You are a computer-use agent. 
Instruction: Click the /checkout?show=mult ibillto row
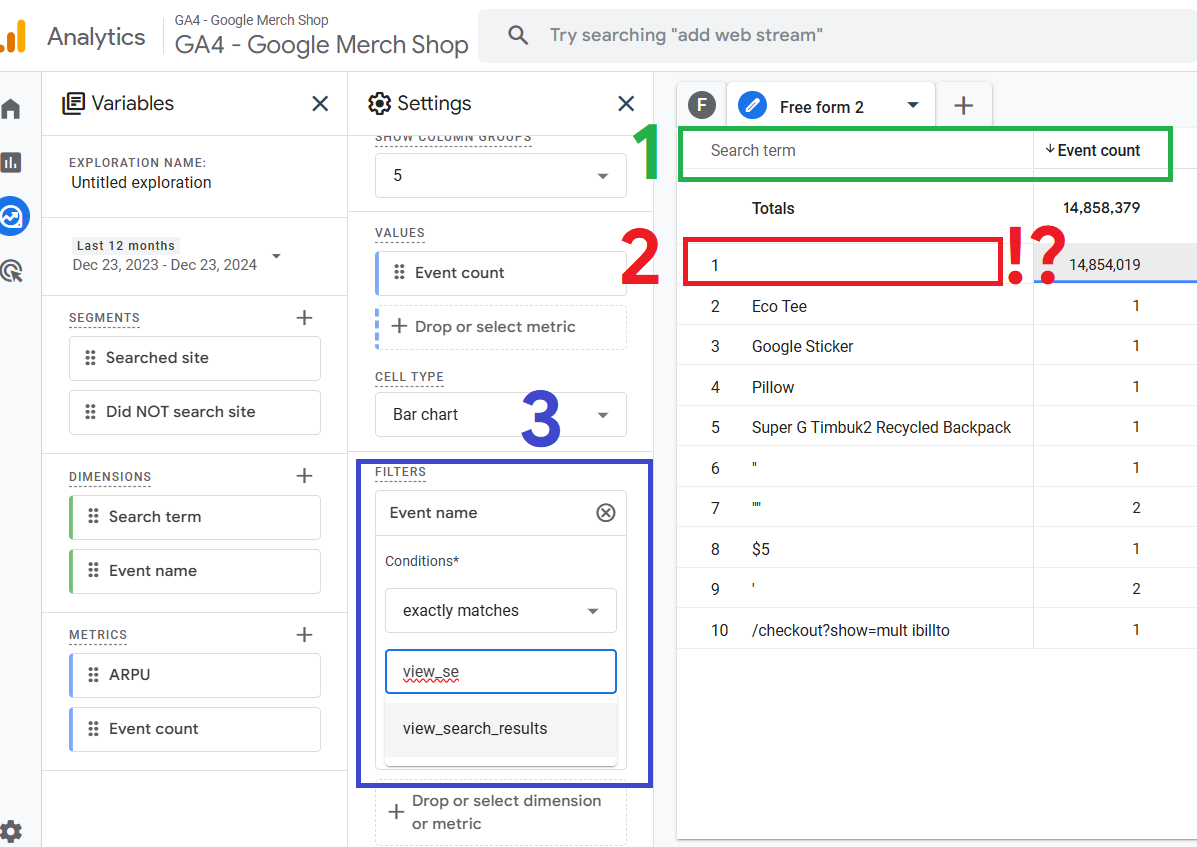tap(937, 630)
